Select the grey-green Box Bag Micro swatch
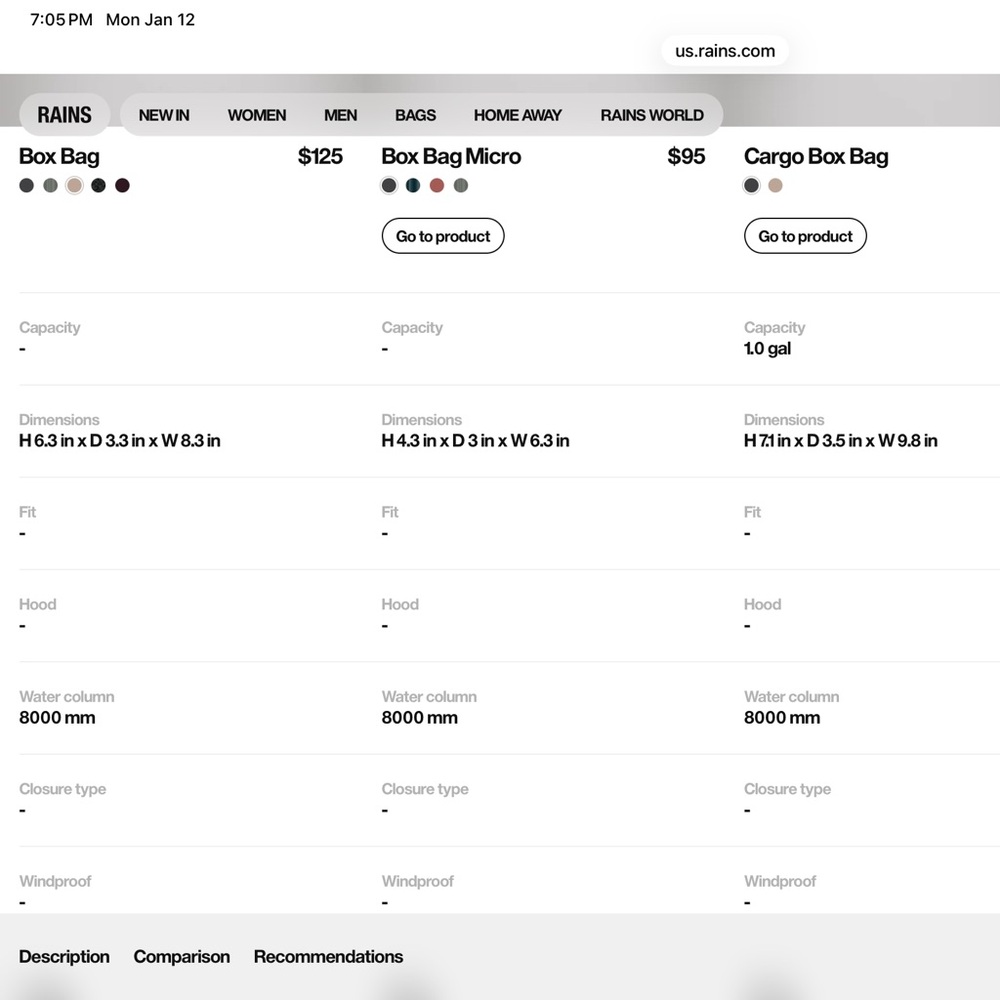This screenshot has height=1000, width=1000. click(x=461, y=186)
